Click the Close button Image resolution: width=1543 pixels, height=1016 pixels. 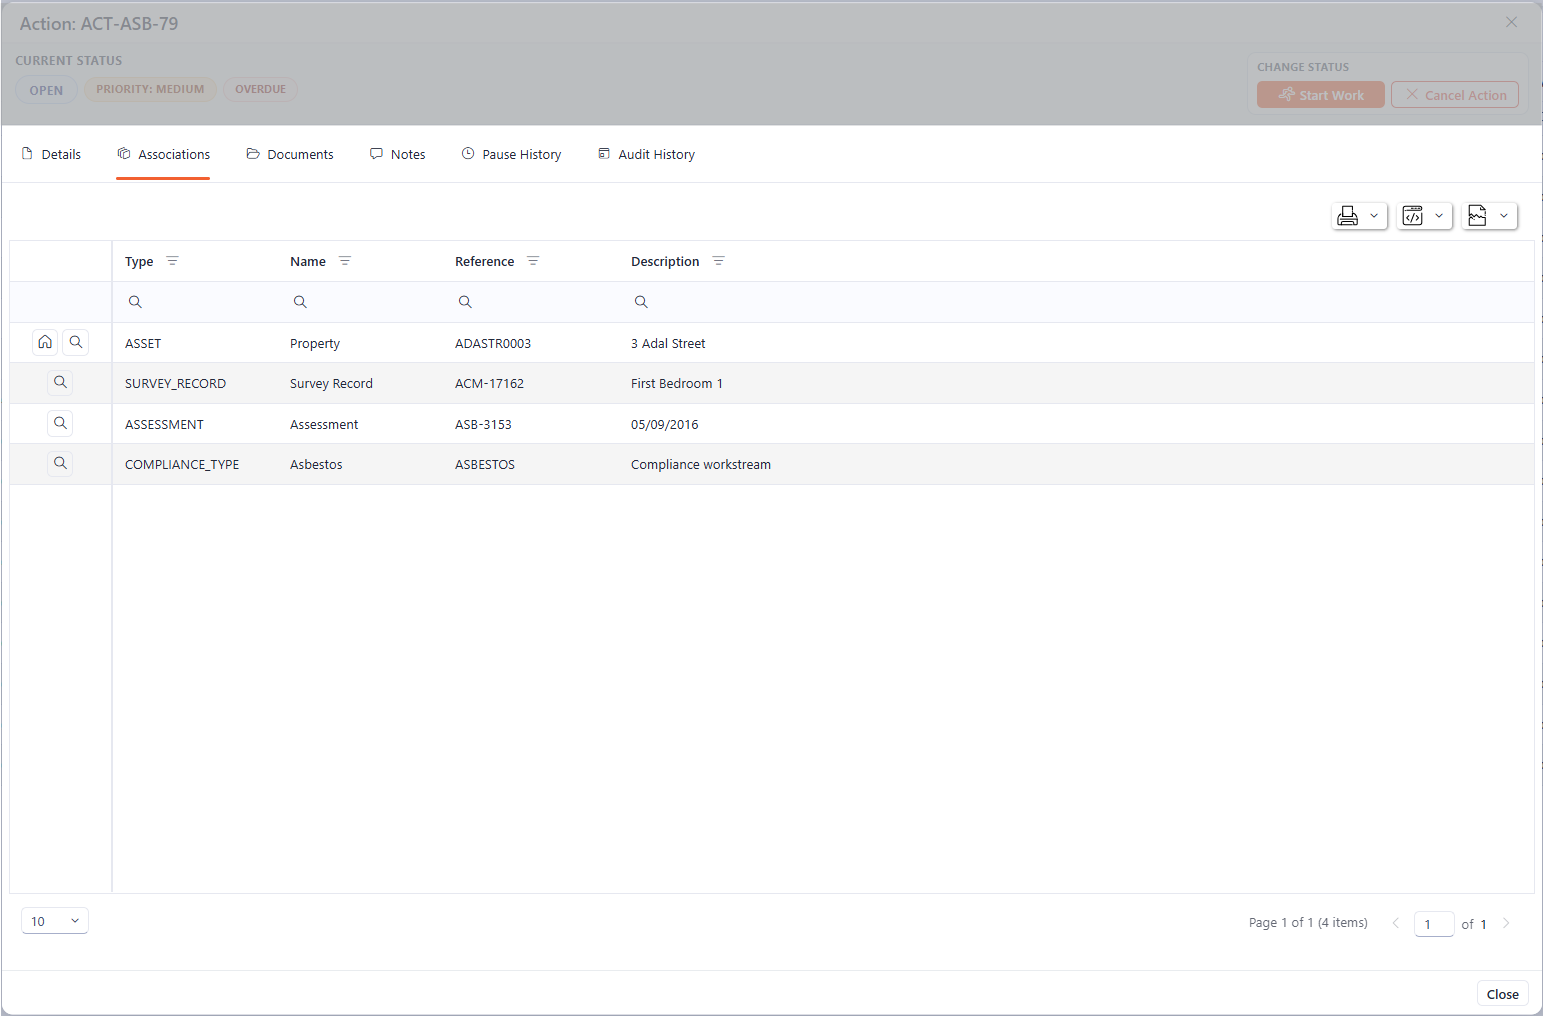(1502, 993)
